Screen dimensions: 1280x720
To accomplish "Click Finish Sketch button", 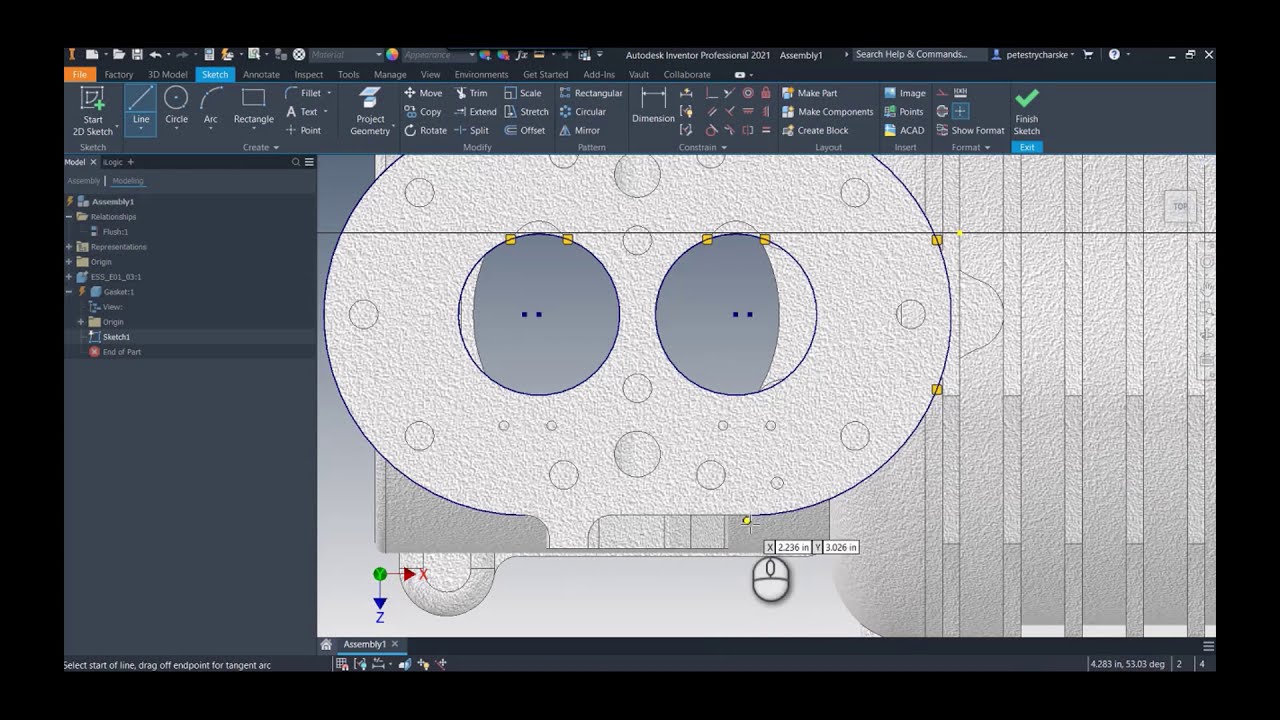I will (x=1027, y=111).
